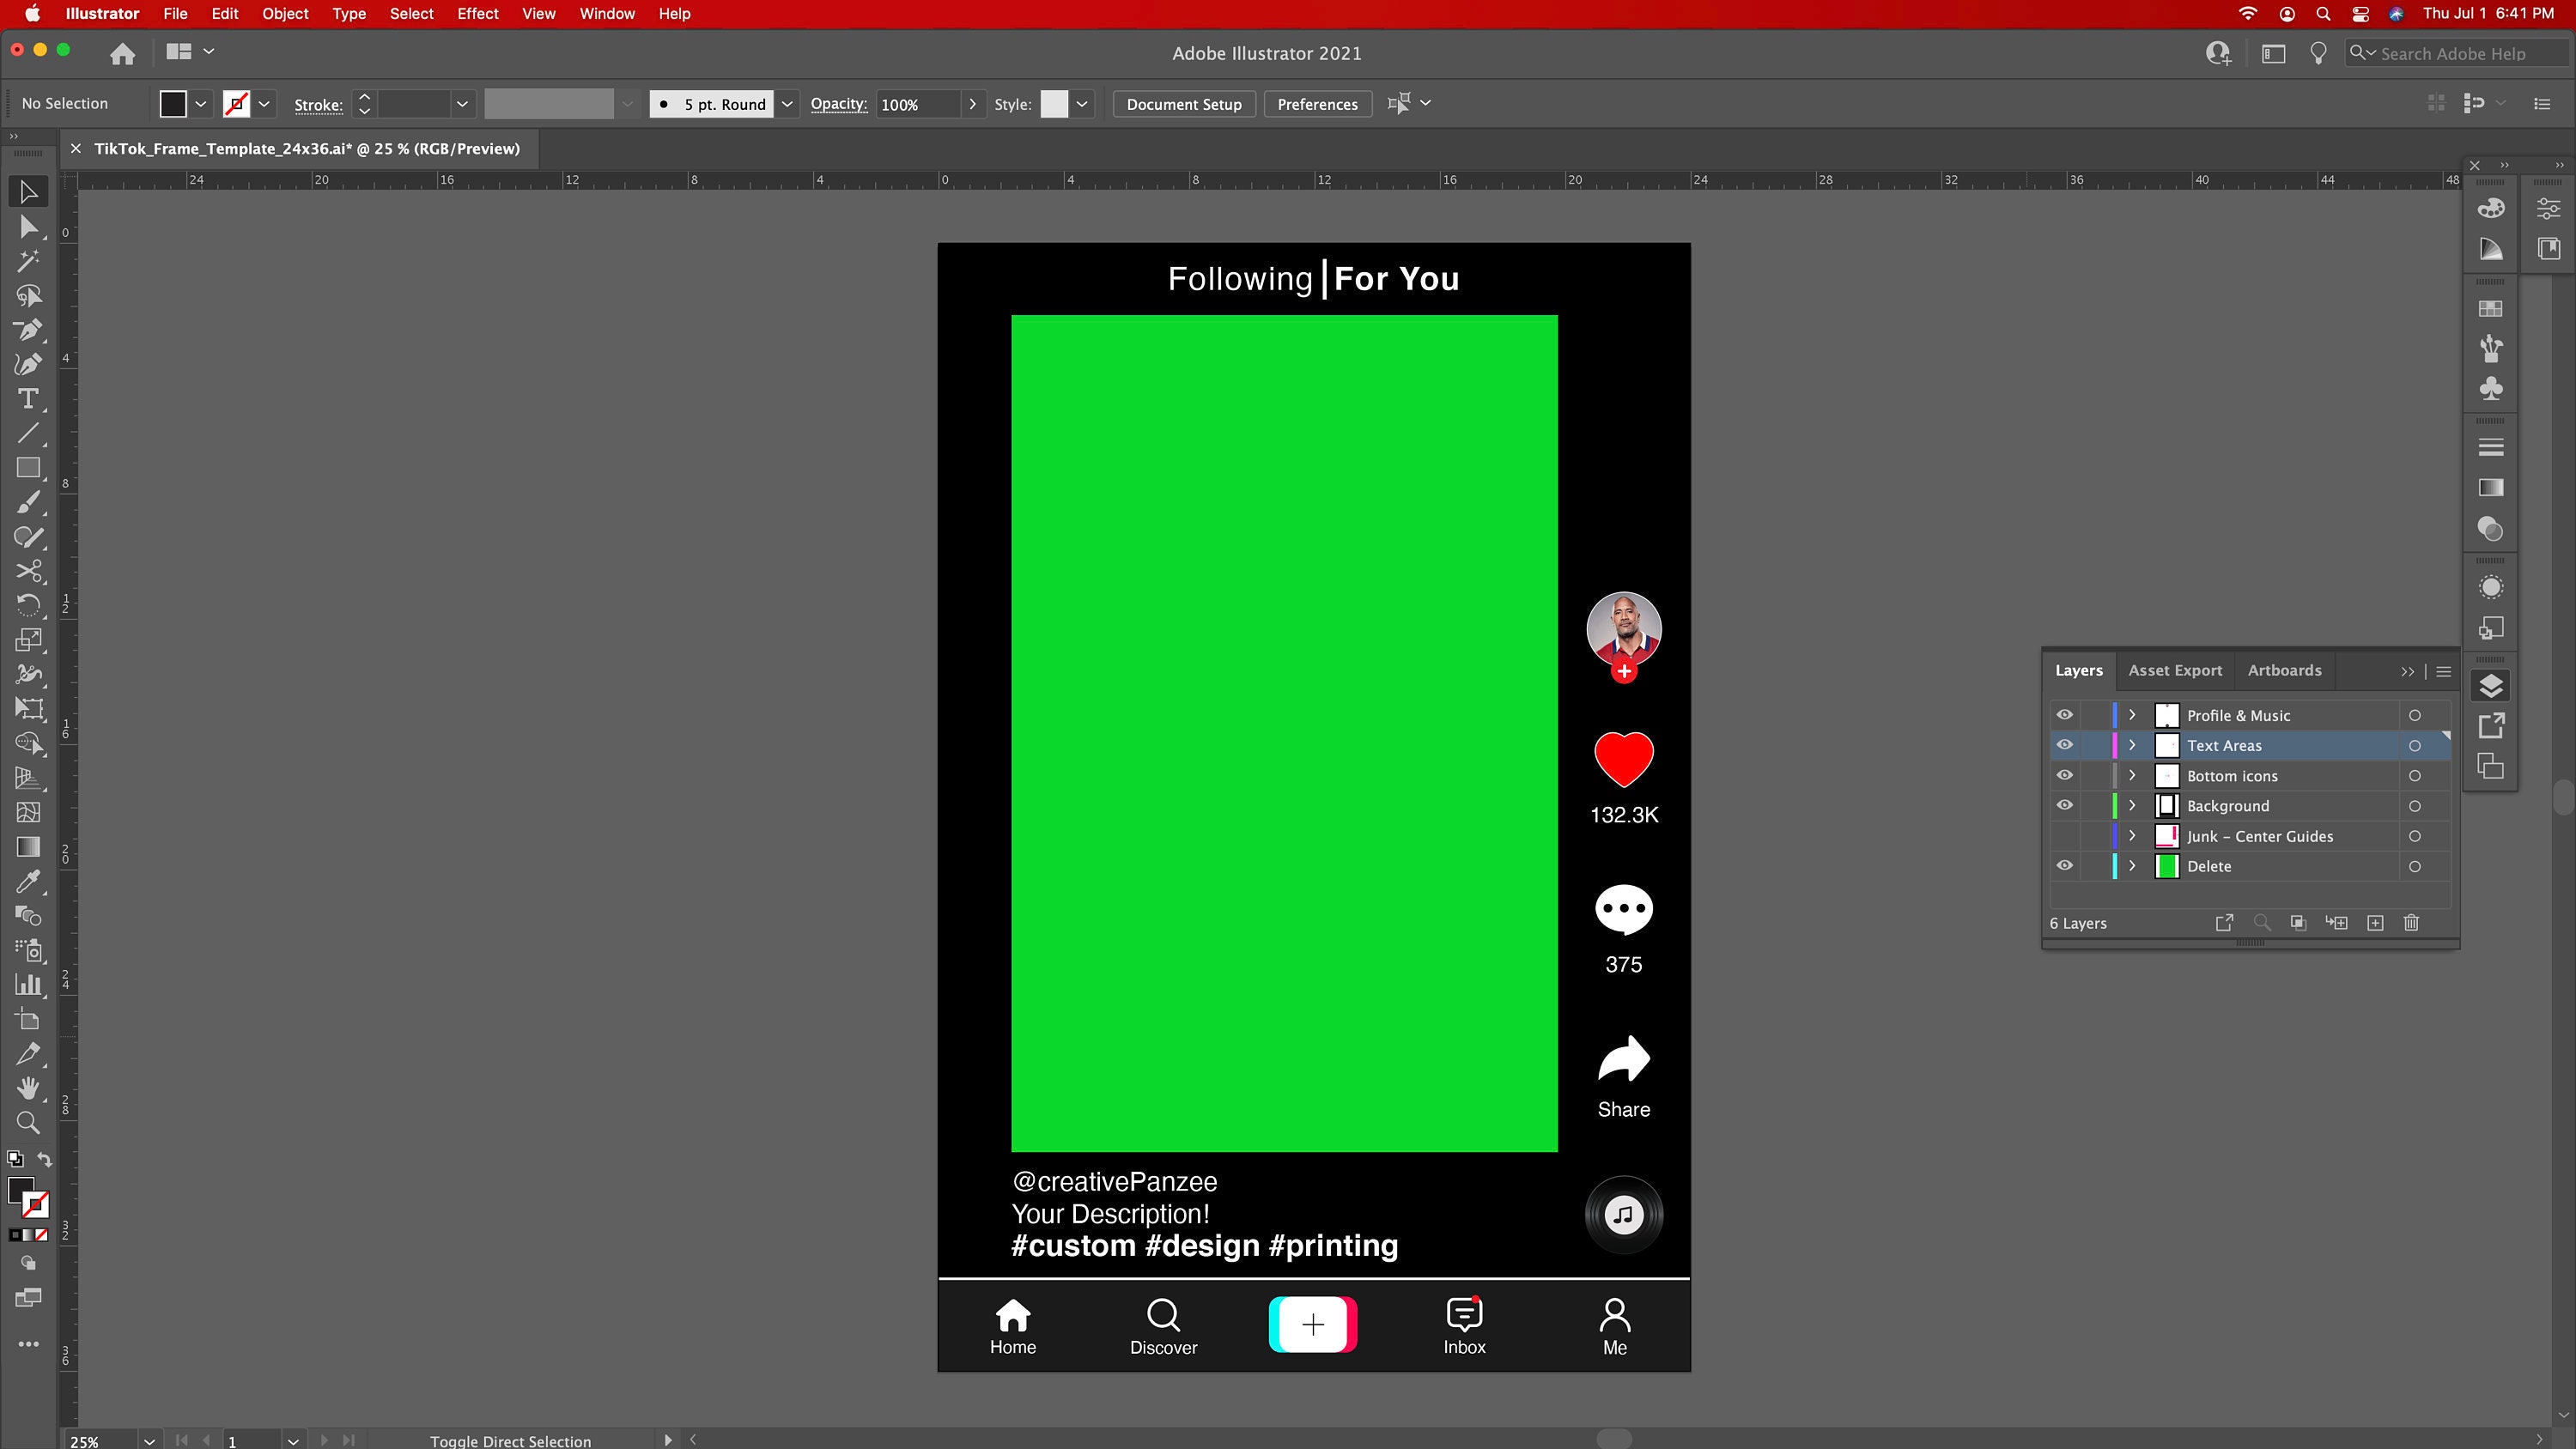
Task: Activate the Type tool
Action: [x=28, y=399]
